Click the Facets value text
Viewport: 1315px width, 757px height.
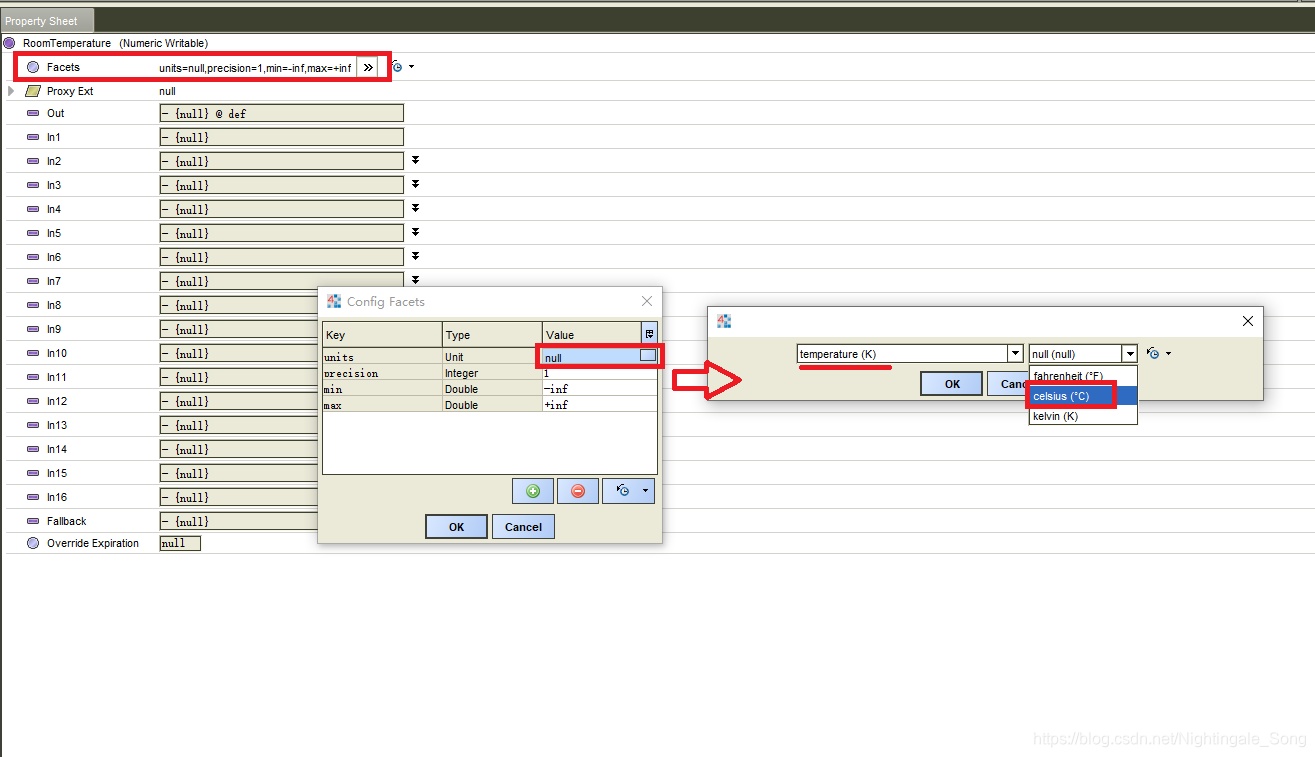(255, 67)
